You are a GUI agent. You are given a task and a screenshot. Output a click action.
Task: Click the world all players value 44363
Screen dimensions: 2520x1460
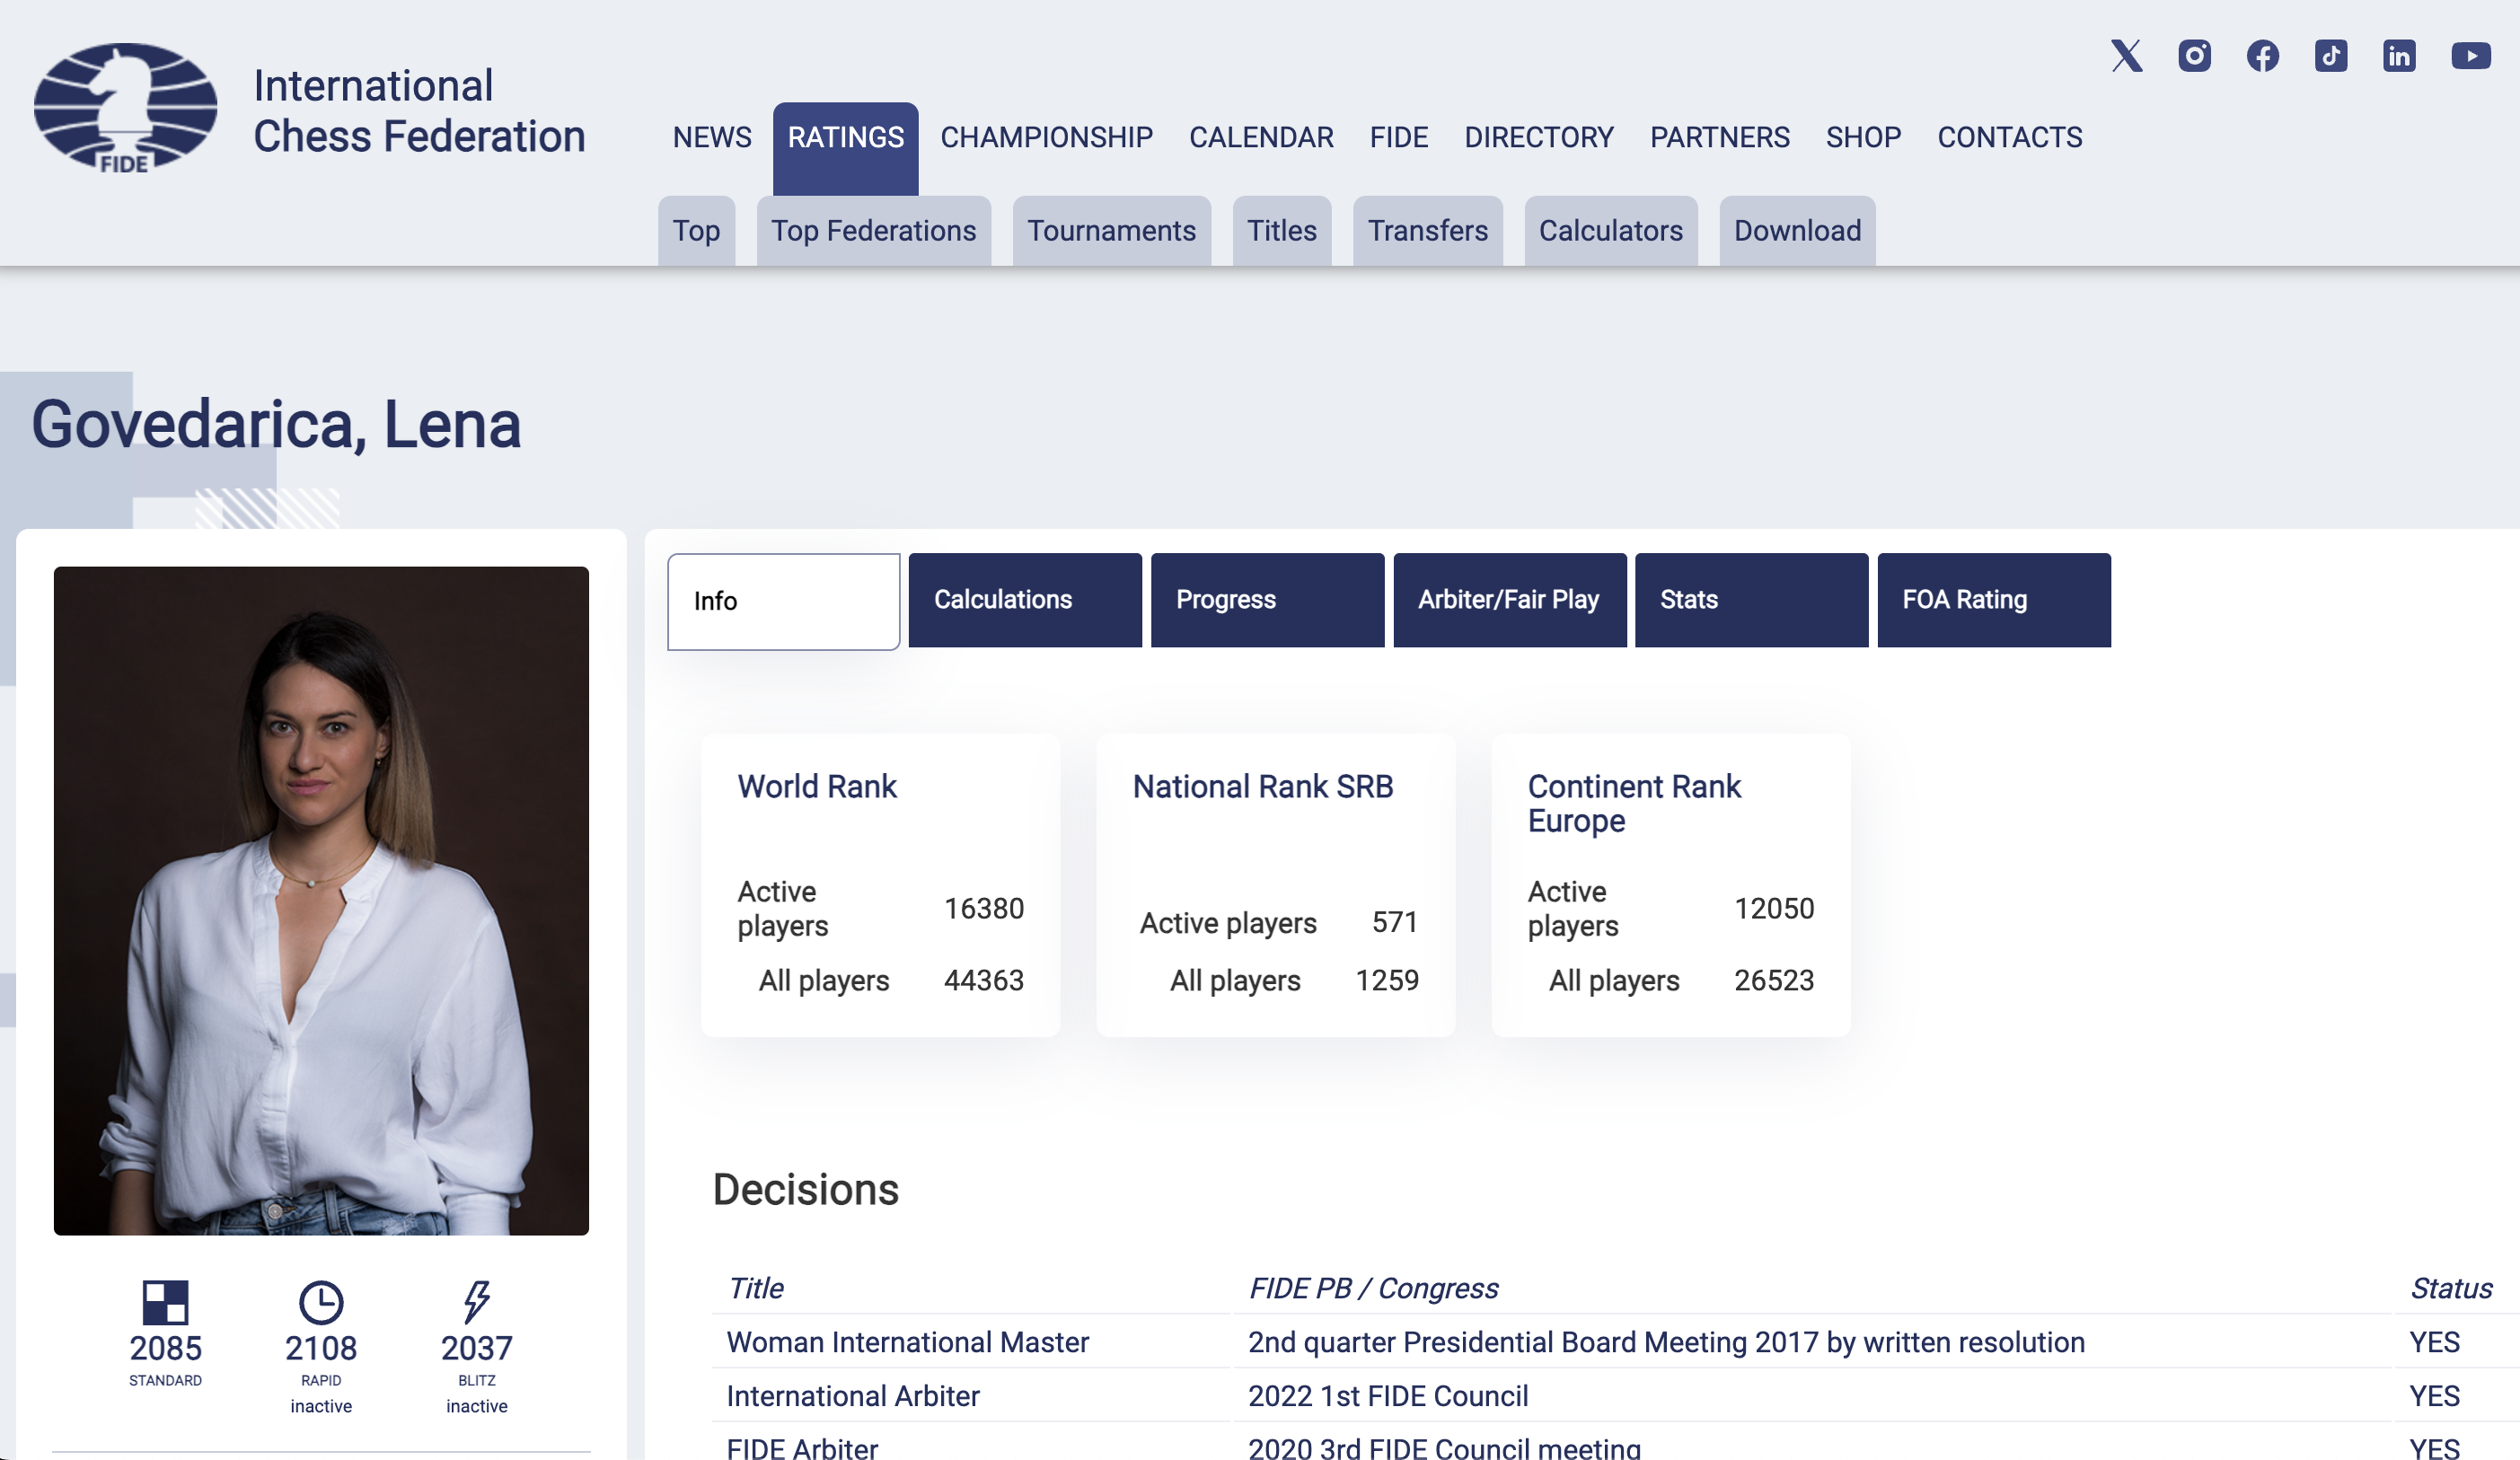pyautogui.click(x=983, y=981)
